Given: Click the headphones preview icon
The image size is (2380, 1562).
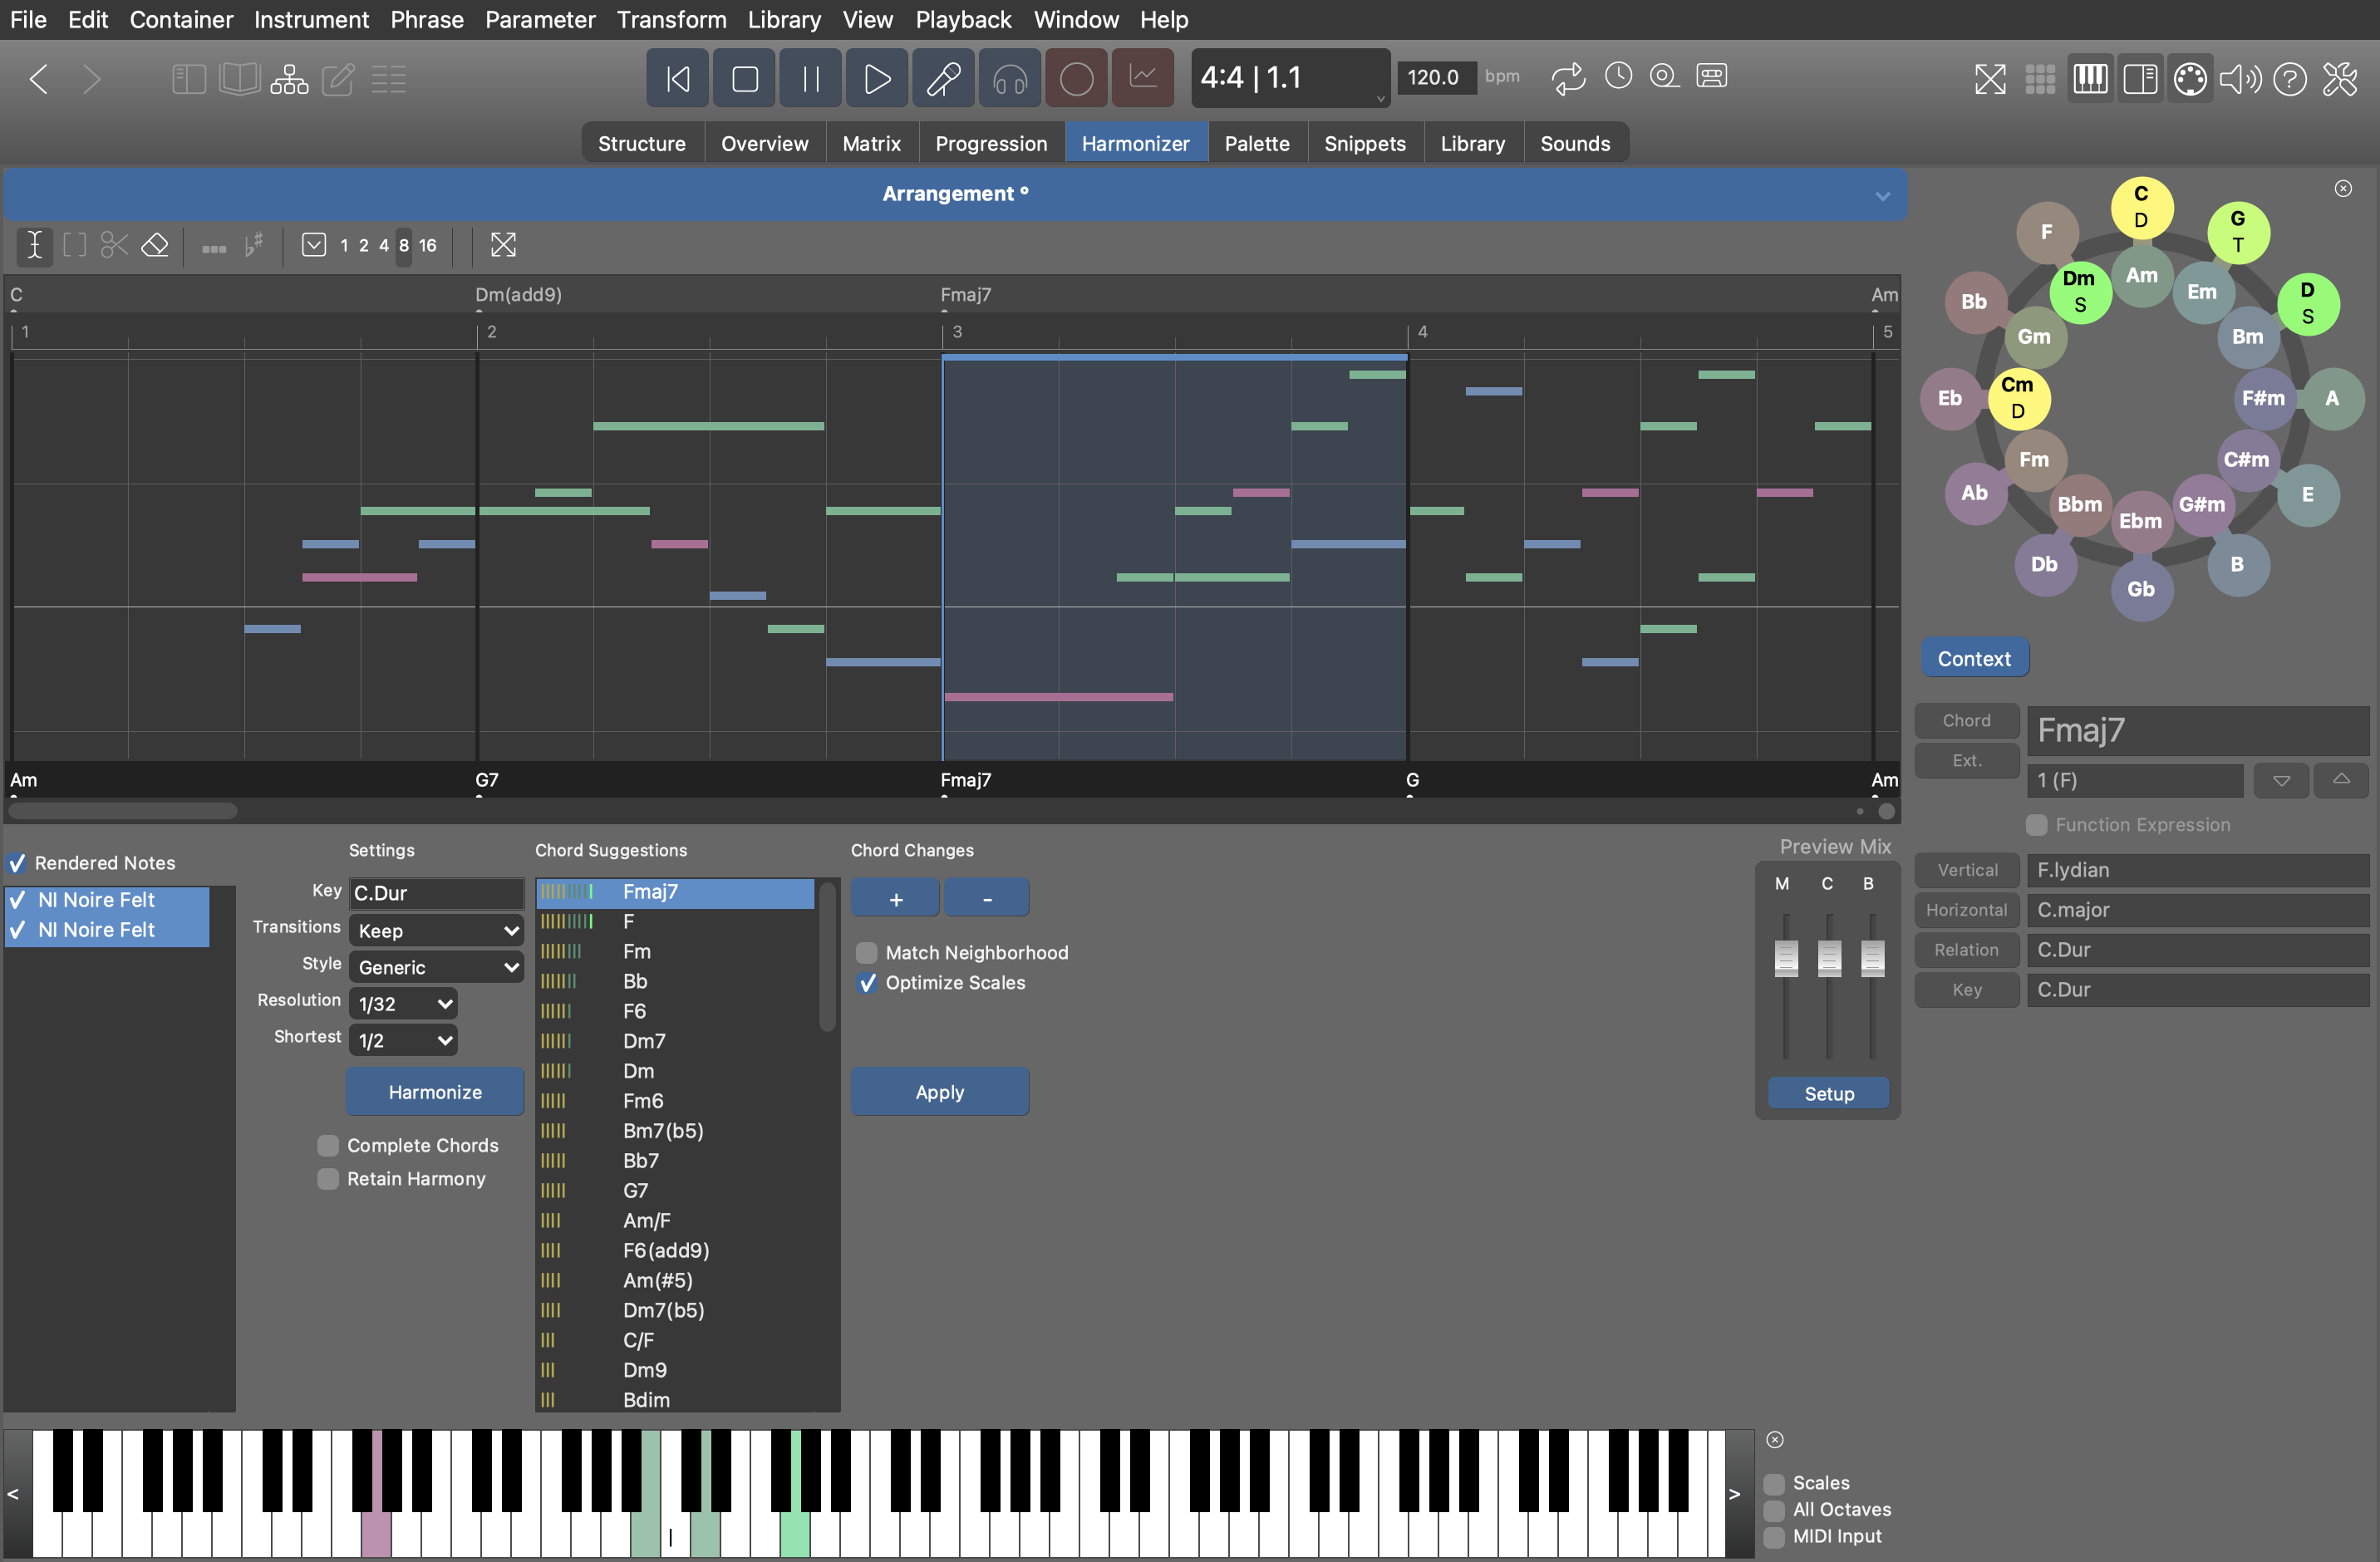Looking at the screenshot, I should [x=1010, y=78].
